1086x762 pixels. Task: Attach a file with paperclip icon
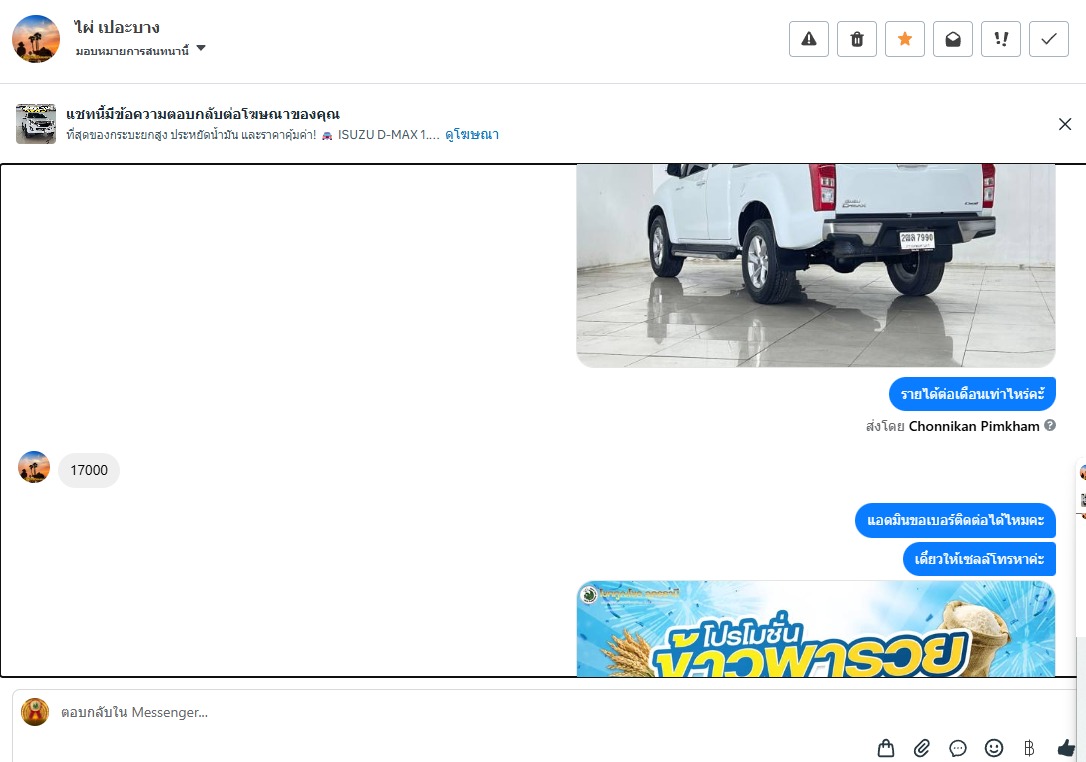coord(921,748)
